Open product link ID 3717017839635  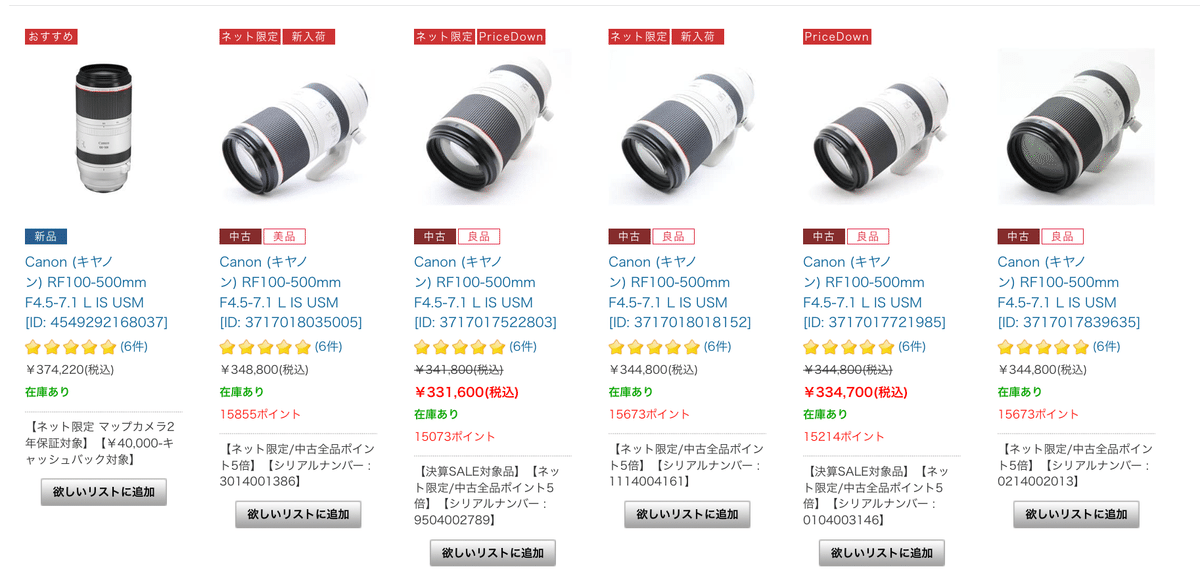point(1069,292)
